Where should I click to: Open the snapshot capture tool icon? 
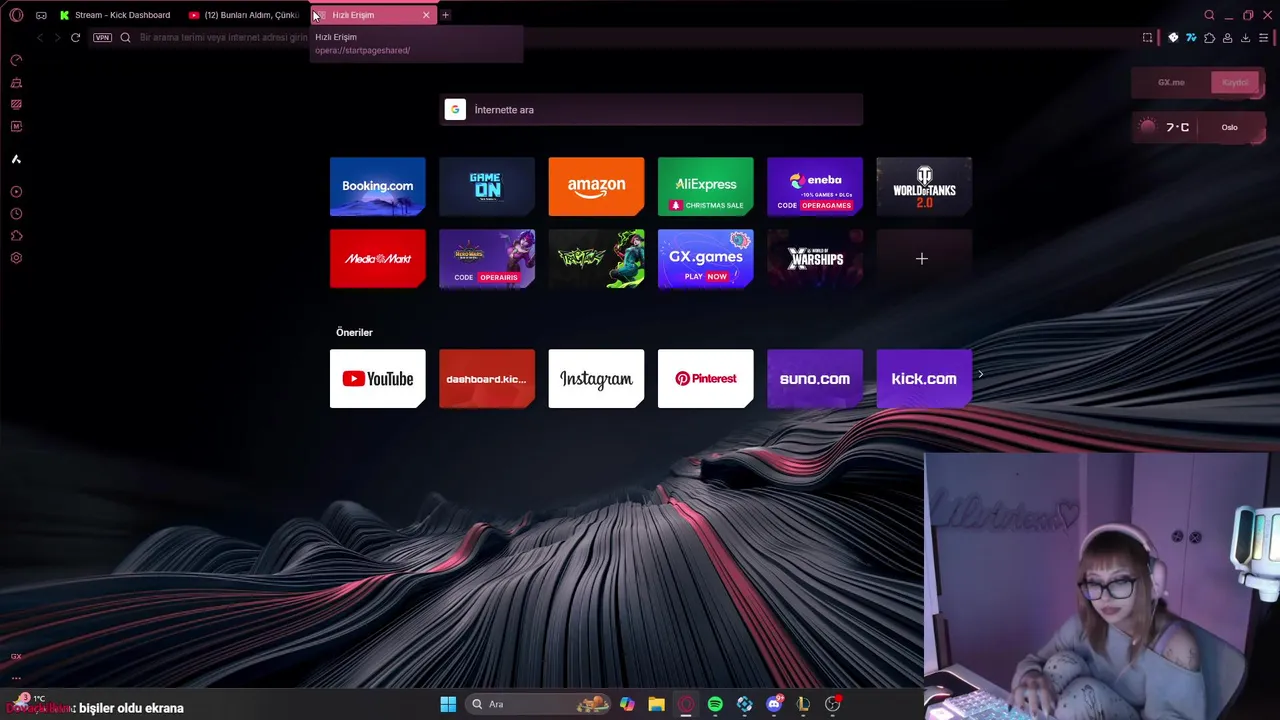[1147, 38]
